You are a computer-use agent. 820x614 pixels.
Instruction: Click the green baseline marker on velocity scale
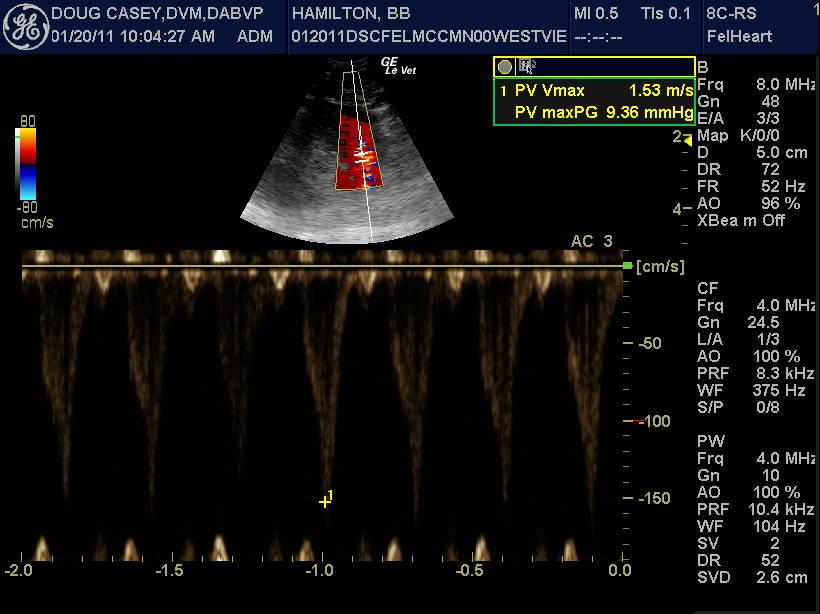tap(628, 266)
